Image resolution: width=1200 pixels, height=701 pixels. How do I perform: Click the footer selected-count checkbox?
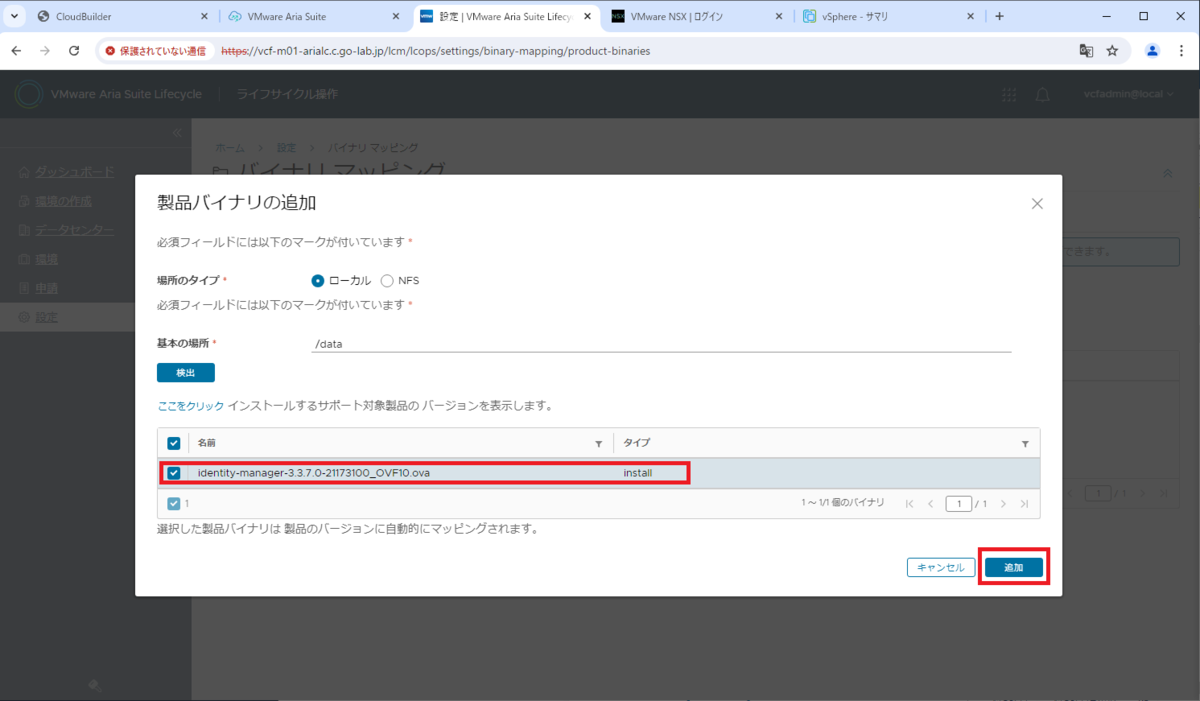[x=174, y=504]
